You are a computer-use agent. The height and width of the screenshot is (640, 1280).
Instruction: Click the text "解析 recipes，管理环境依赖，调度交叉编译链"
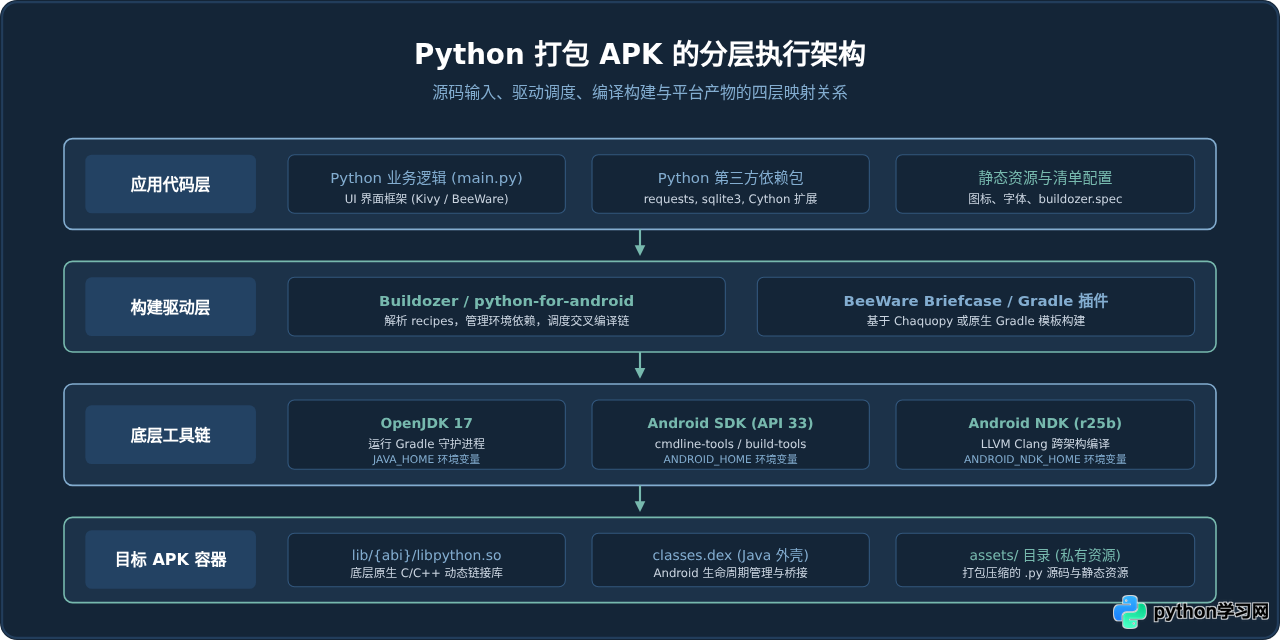coord(506,322)
